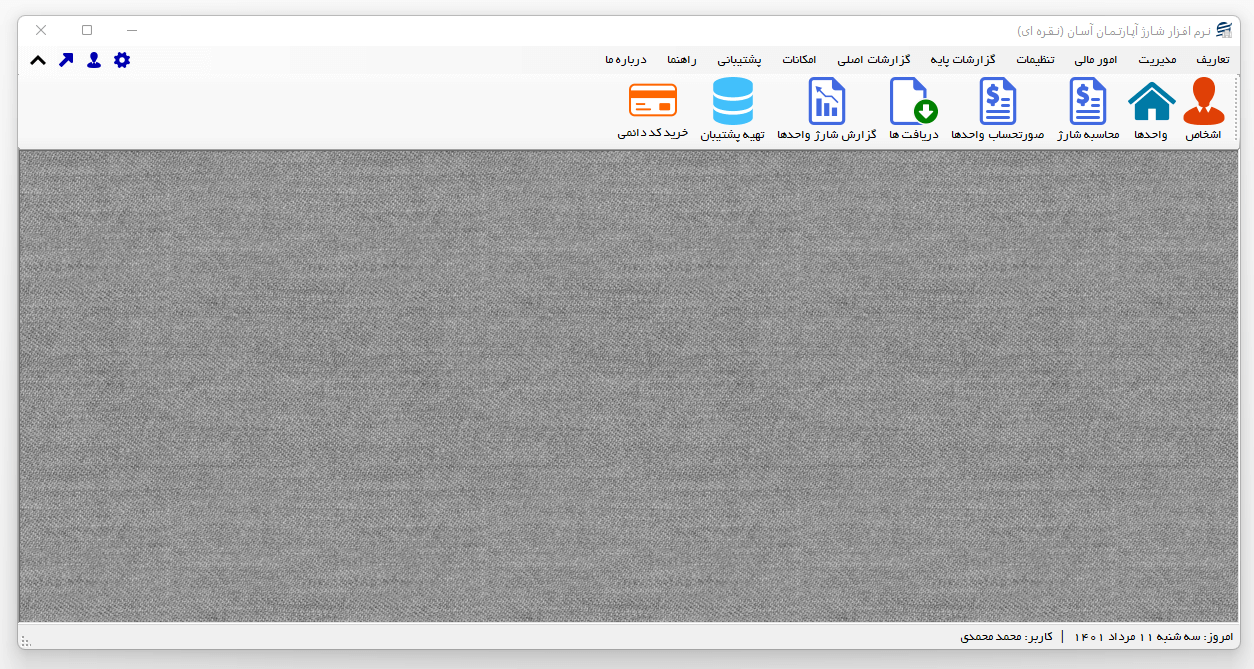Open the پشتیبانی menu
The height and width of the screenshot is (669, 1254).
(x=739, y=60)
